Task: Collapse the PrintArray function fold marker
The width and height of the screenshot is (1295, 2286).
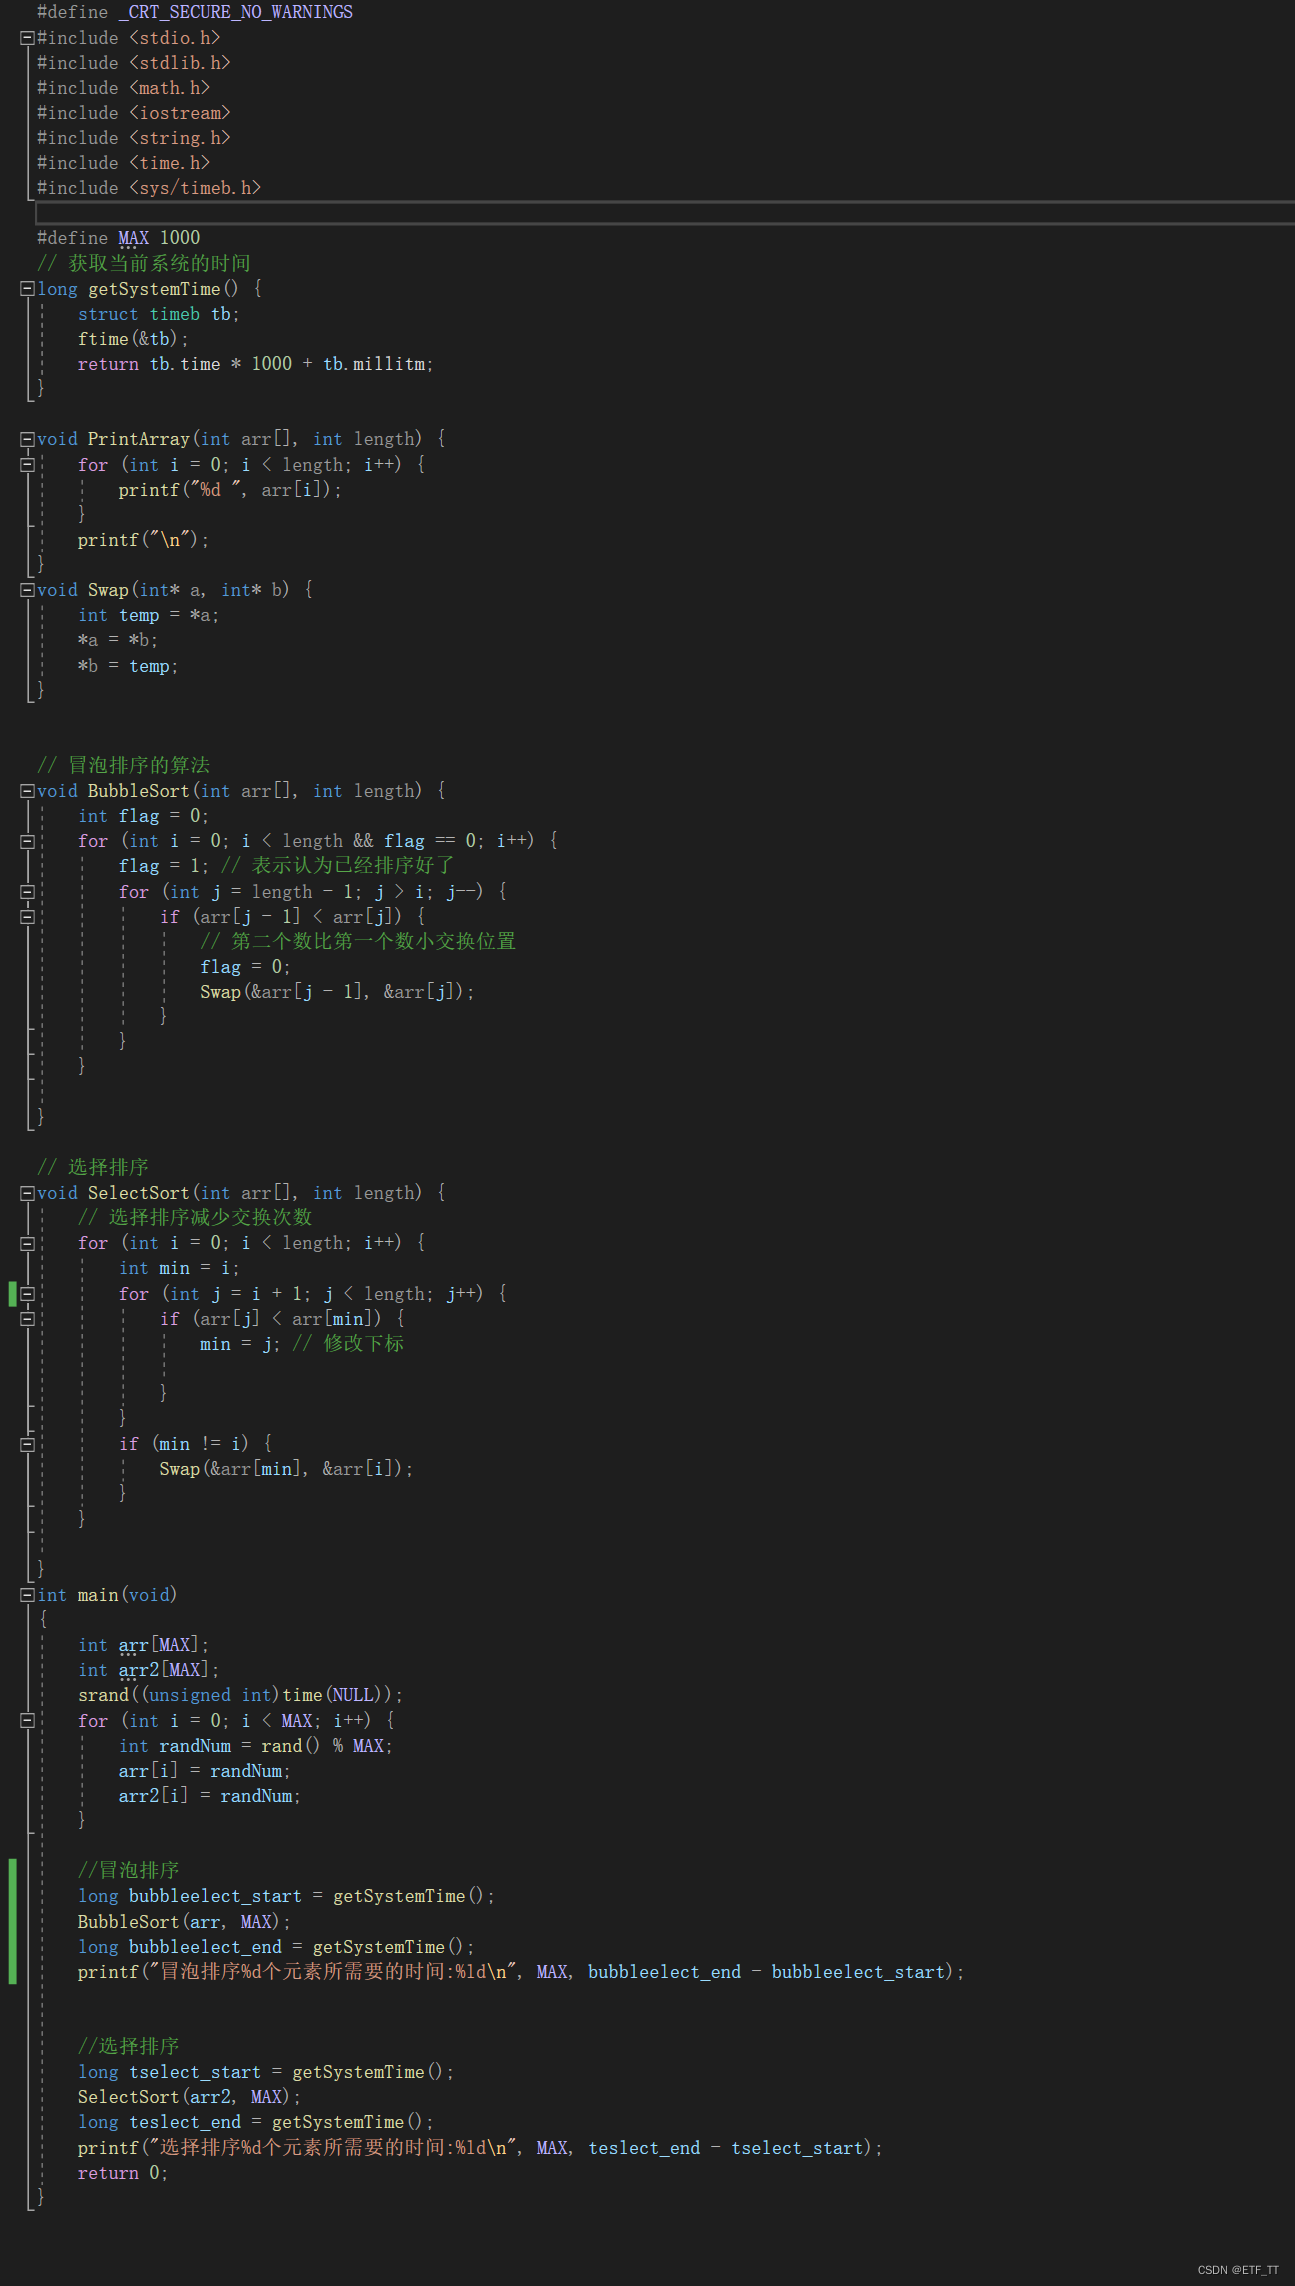Action: click(28, 439)
